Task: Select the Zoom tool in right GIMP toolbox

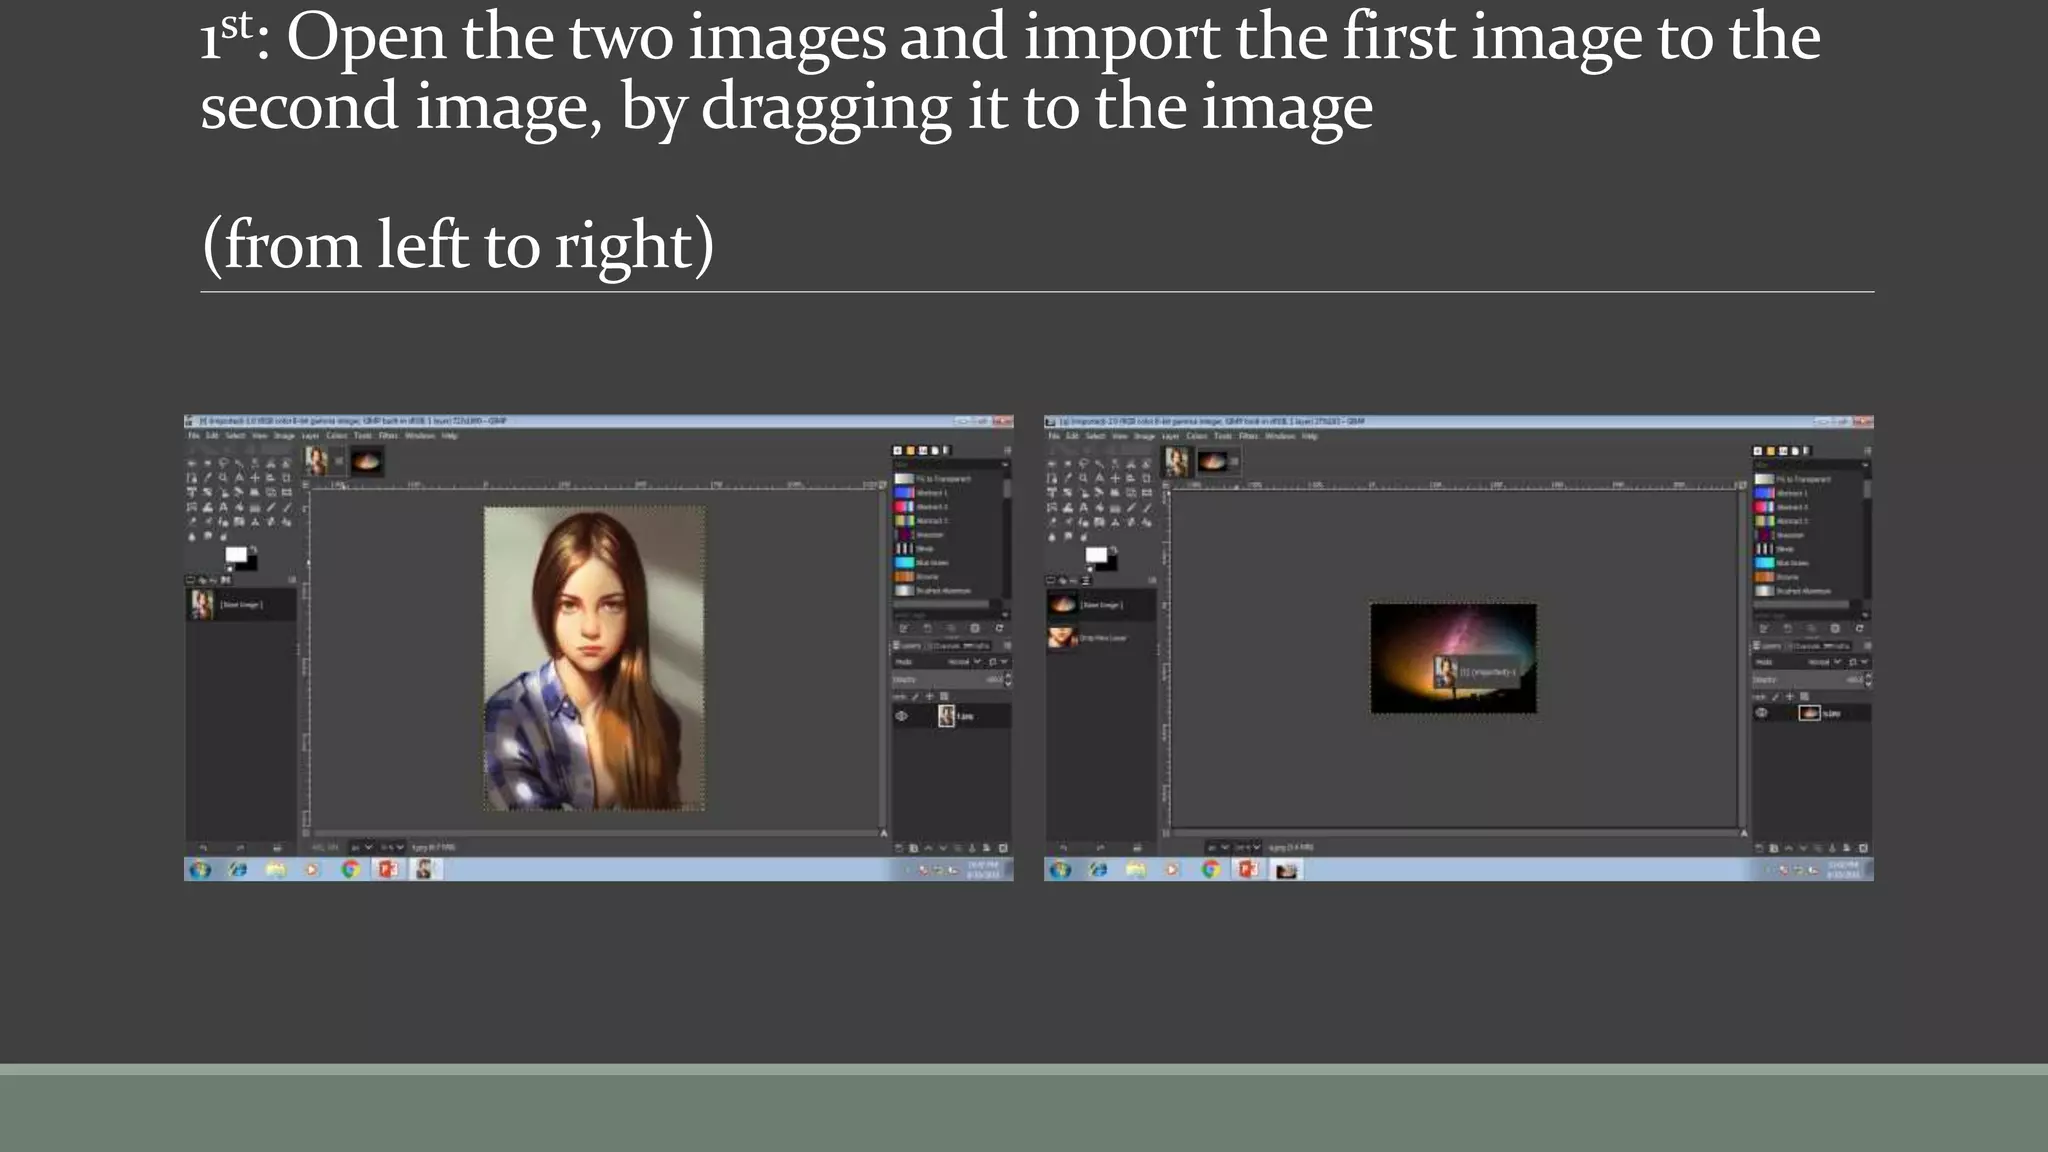Action: (x=1084, y=478)
